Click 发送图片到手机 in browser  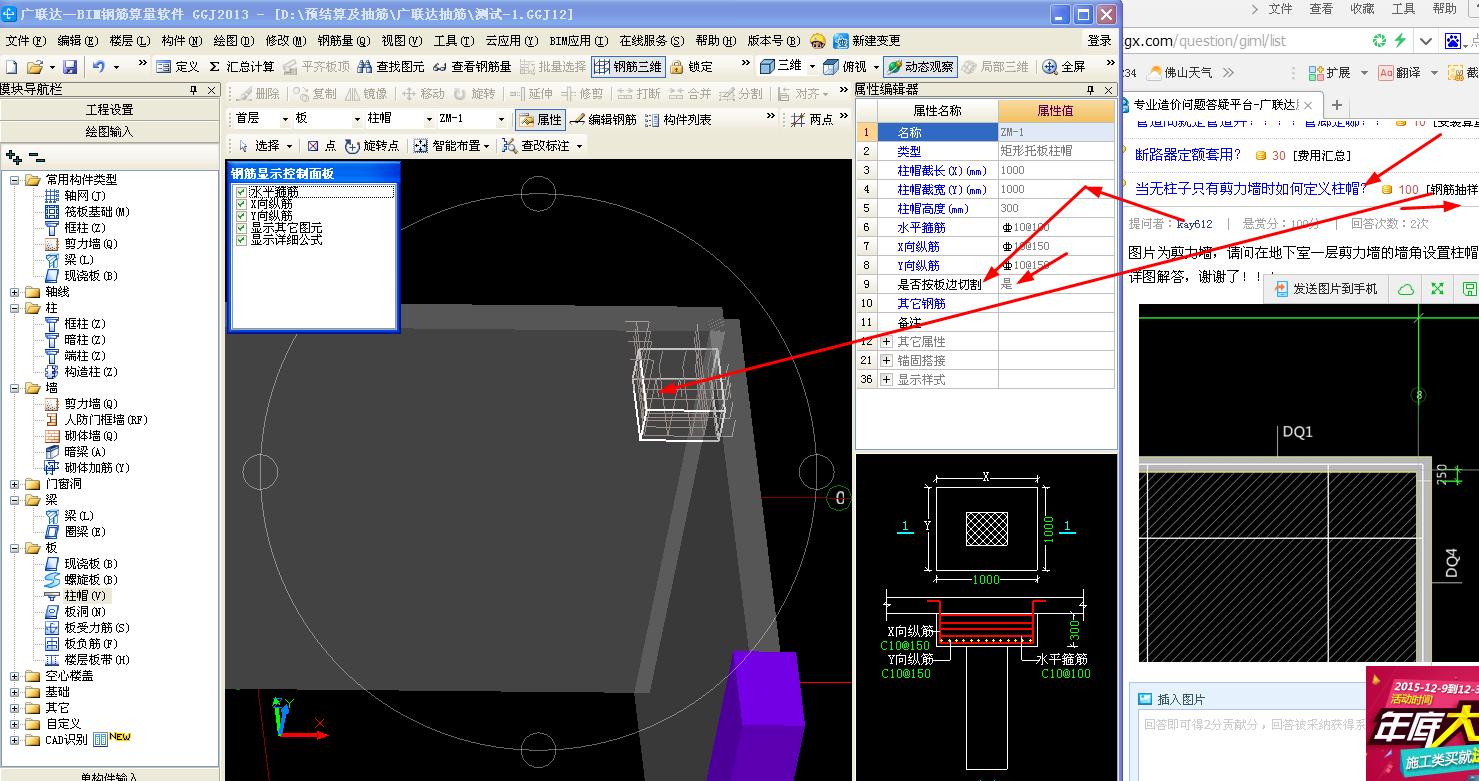1325,289
